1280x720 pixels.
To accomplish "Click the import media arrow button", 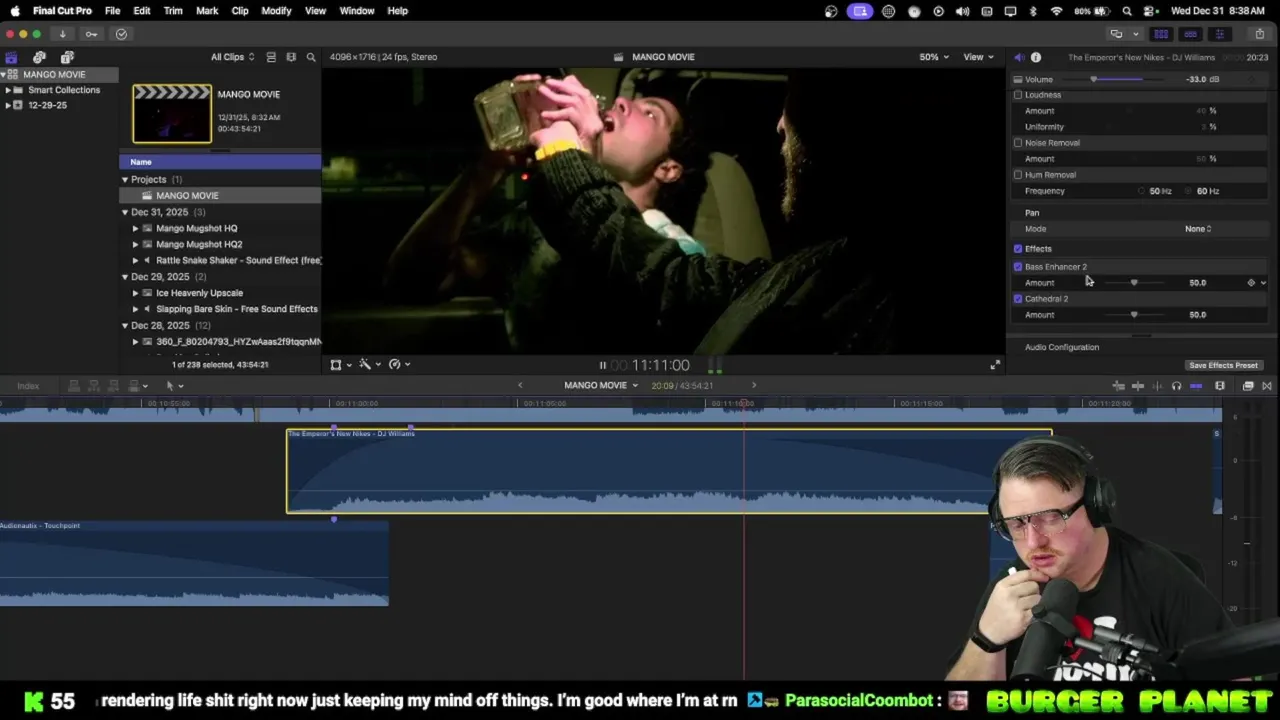I will coord(62,34).
